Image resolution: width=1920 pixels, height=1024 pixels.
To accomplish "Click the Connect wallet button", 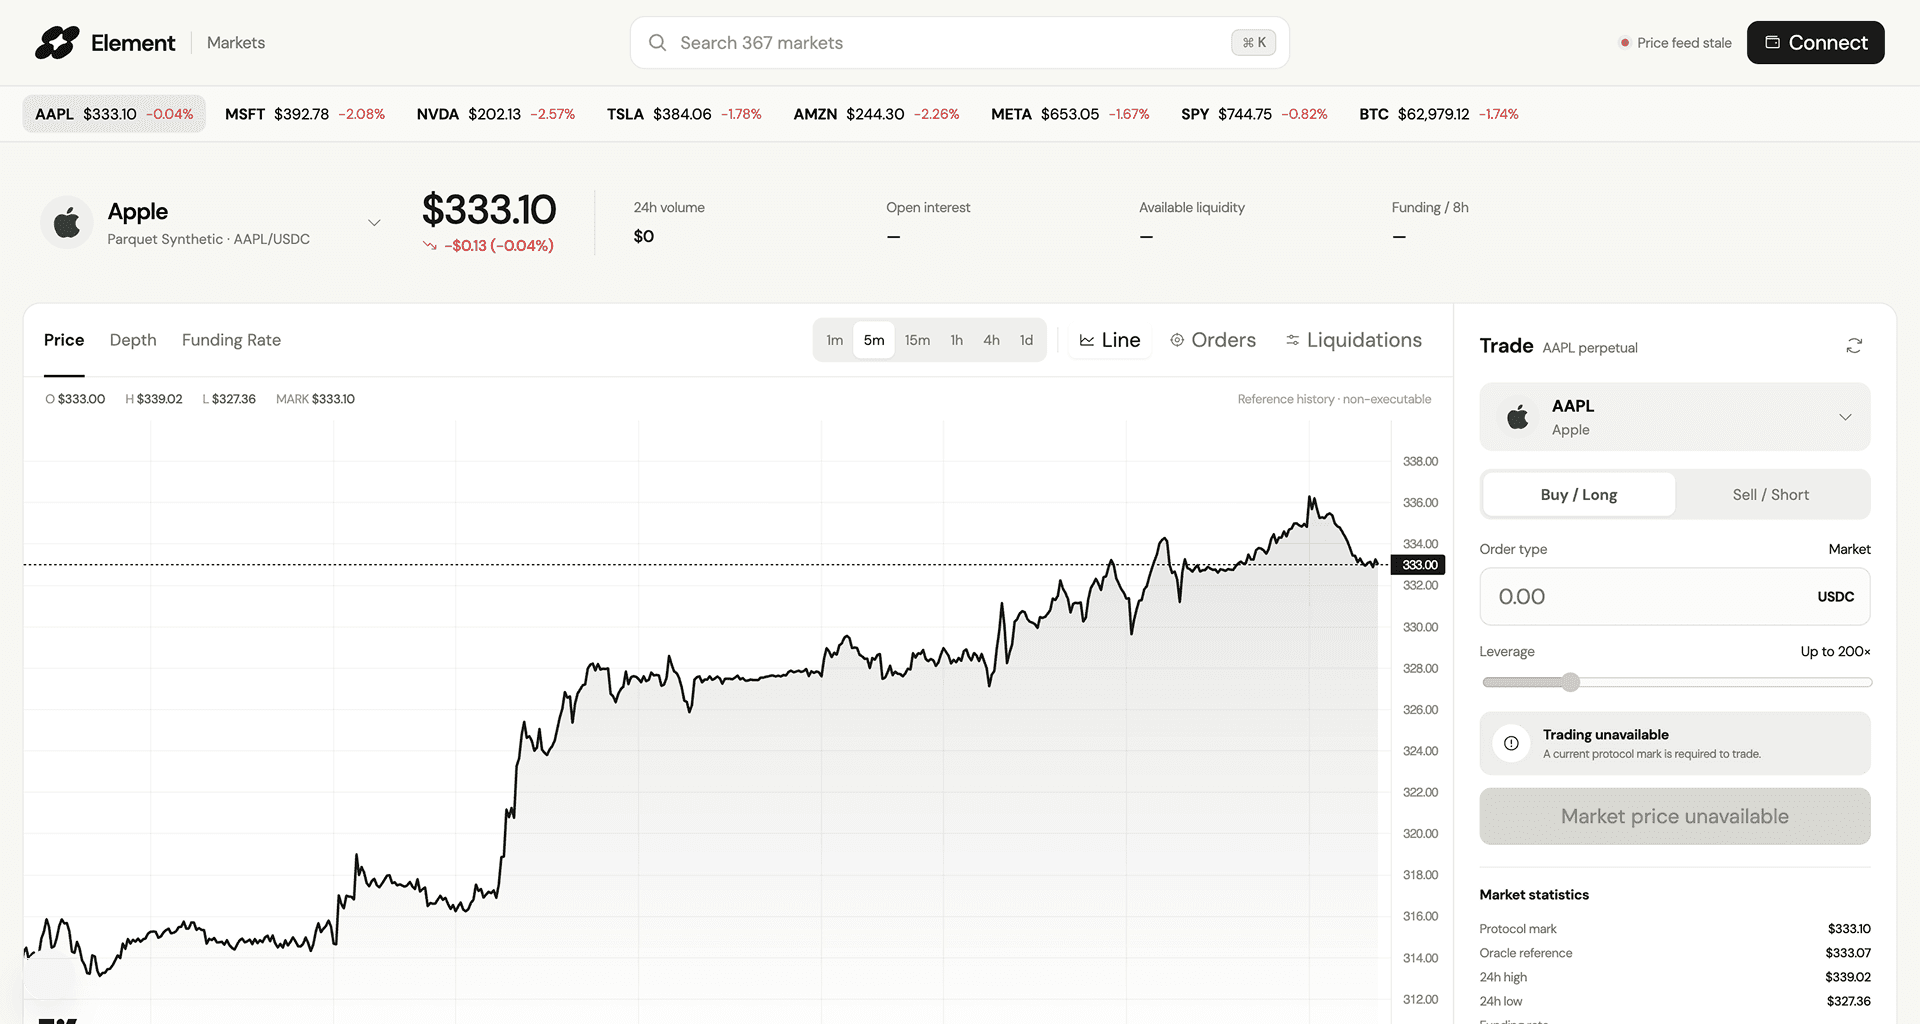I will (1815, 43).
